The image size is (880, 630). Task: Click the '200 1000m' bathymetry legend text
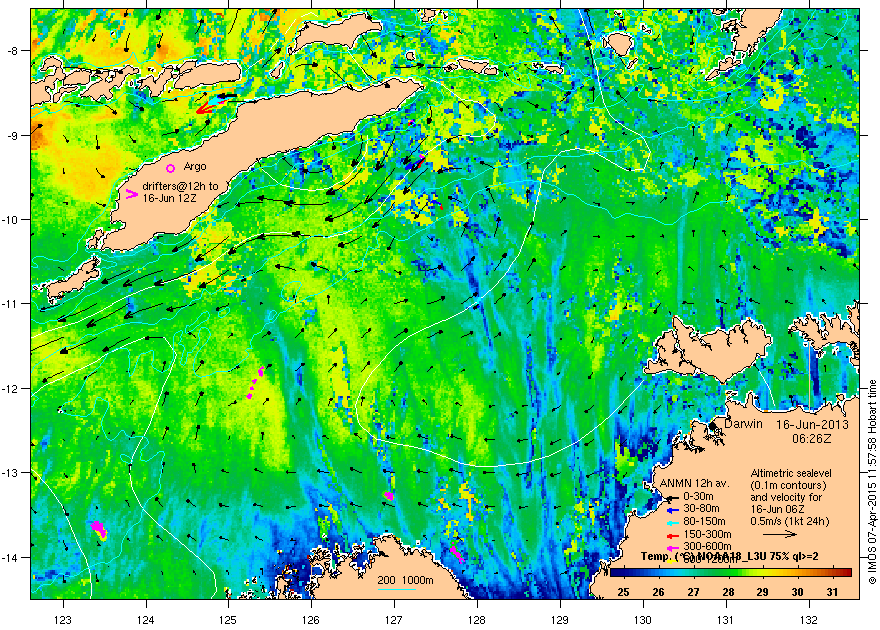405,580
